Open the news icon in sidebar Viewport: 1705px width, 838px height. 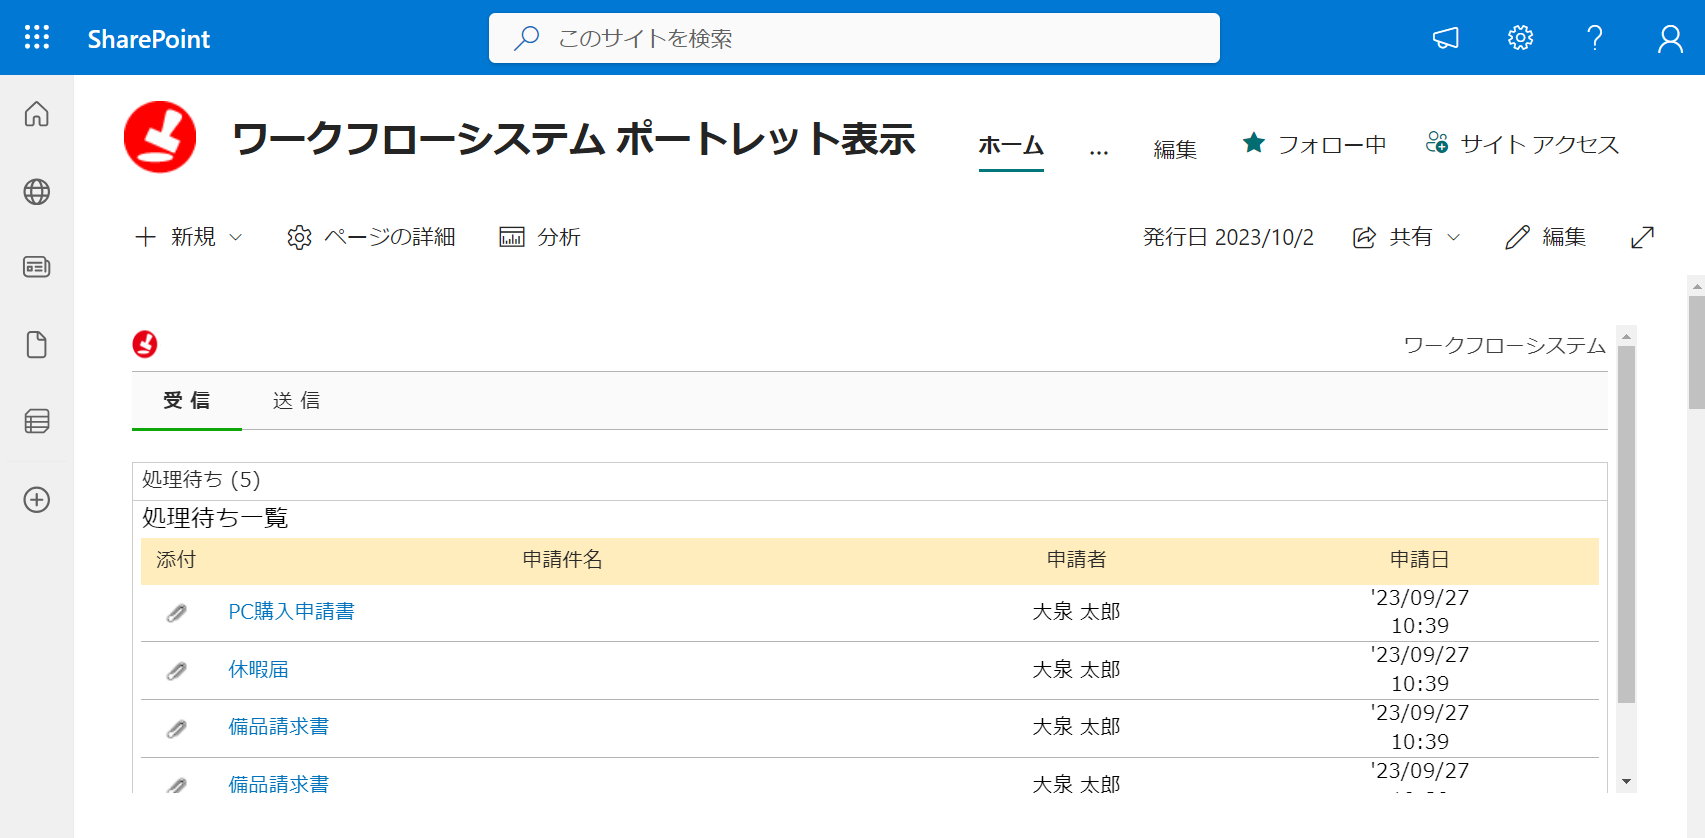37,267
